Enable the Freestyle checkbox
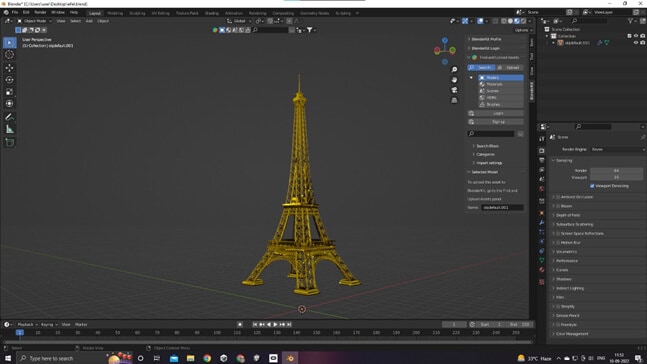The height and width of the screenshot is (364, 647). [x=558, y=325]
